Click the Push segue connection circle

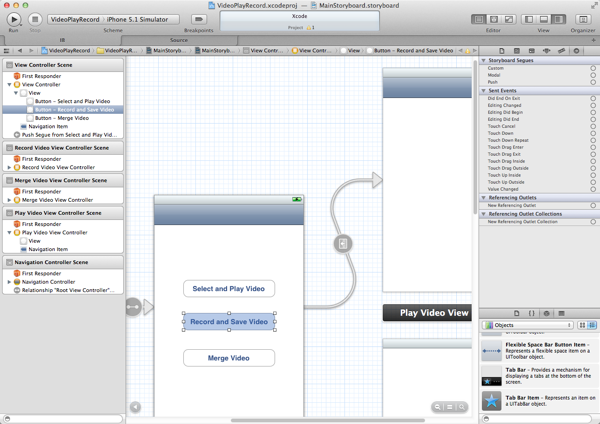coord(593,82)
